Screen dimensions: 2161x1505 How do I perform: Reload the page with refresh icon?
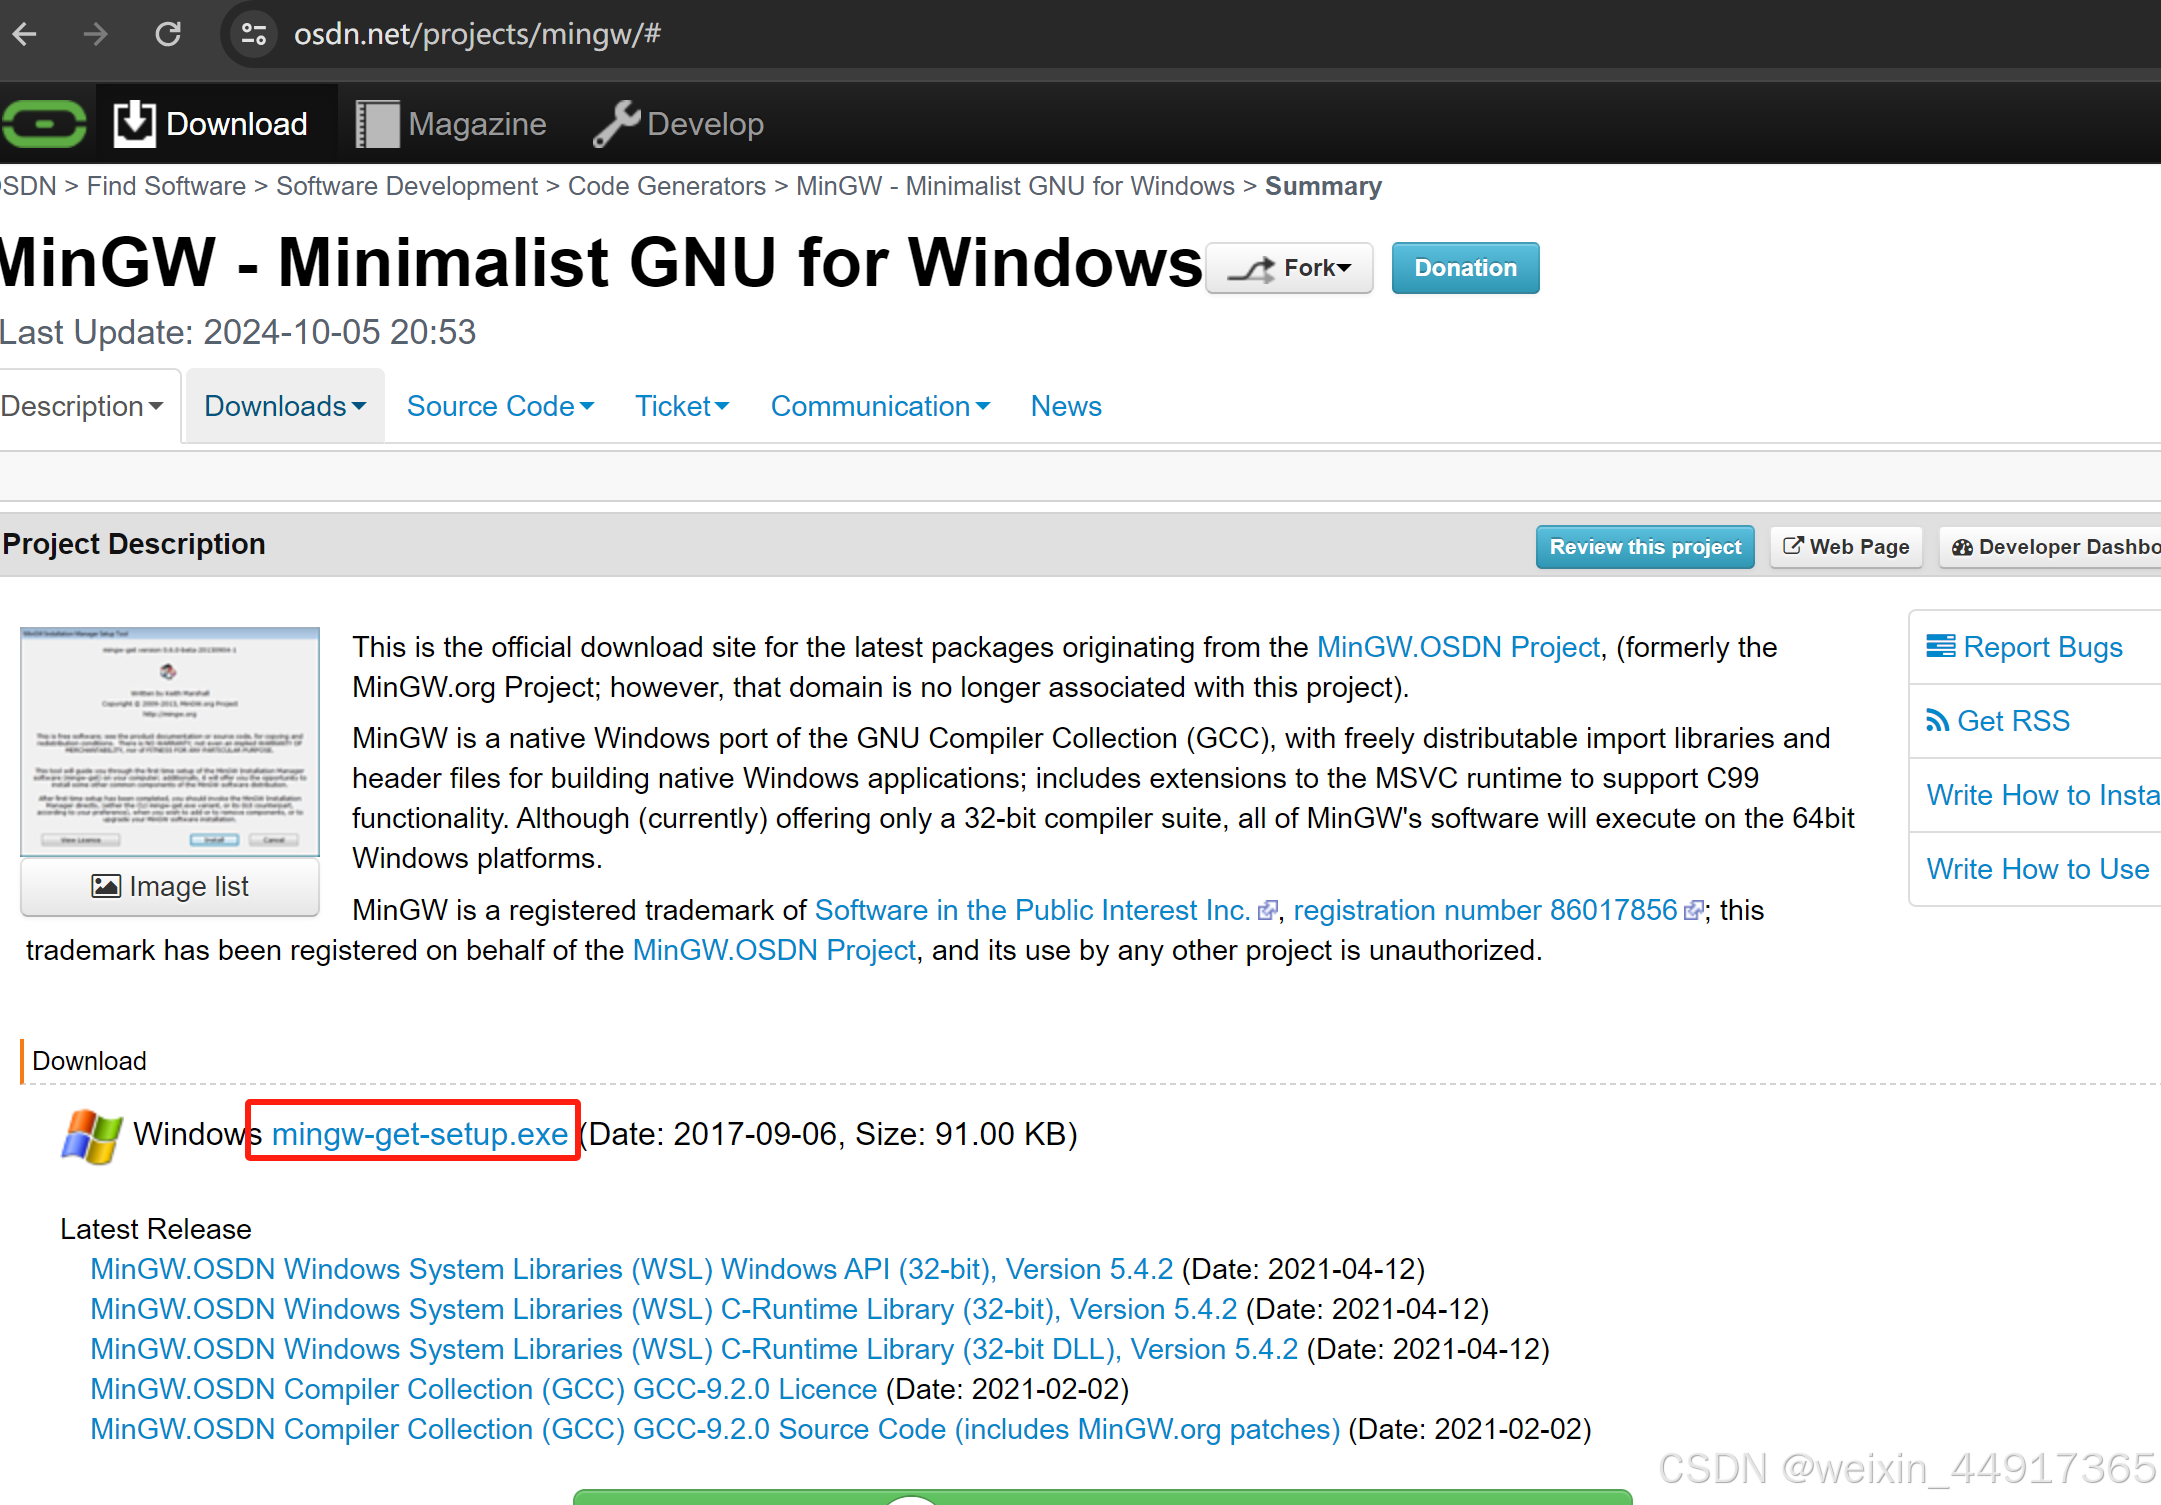pyautogui.click(x=168, y=35)
